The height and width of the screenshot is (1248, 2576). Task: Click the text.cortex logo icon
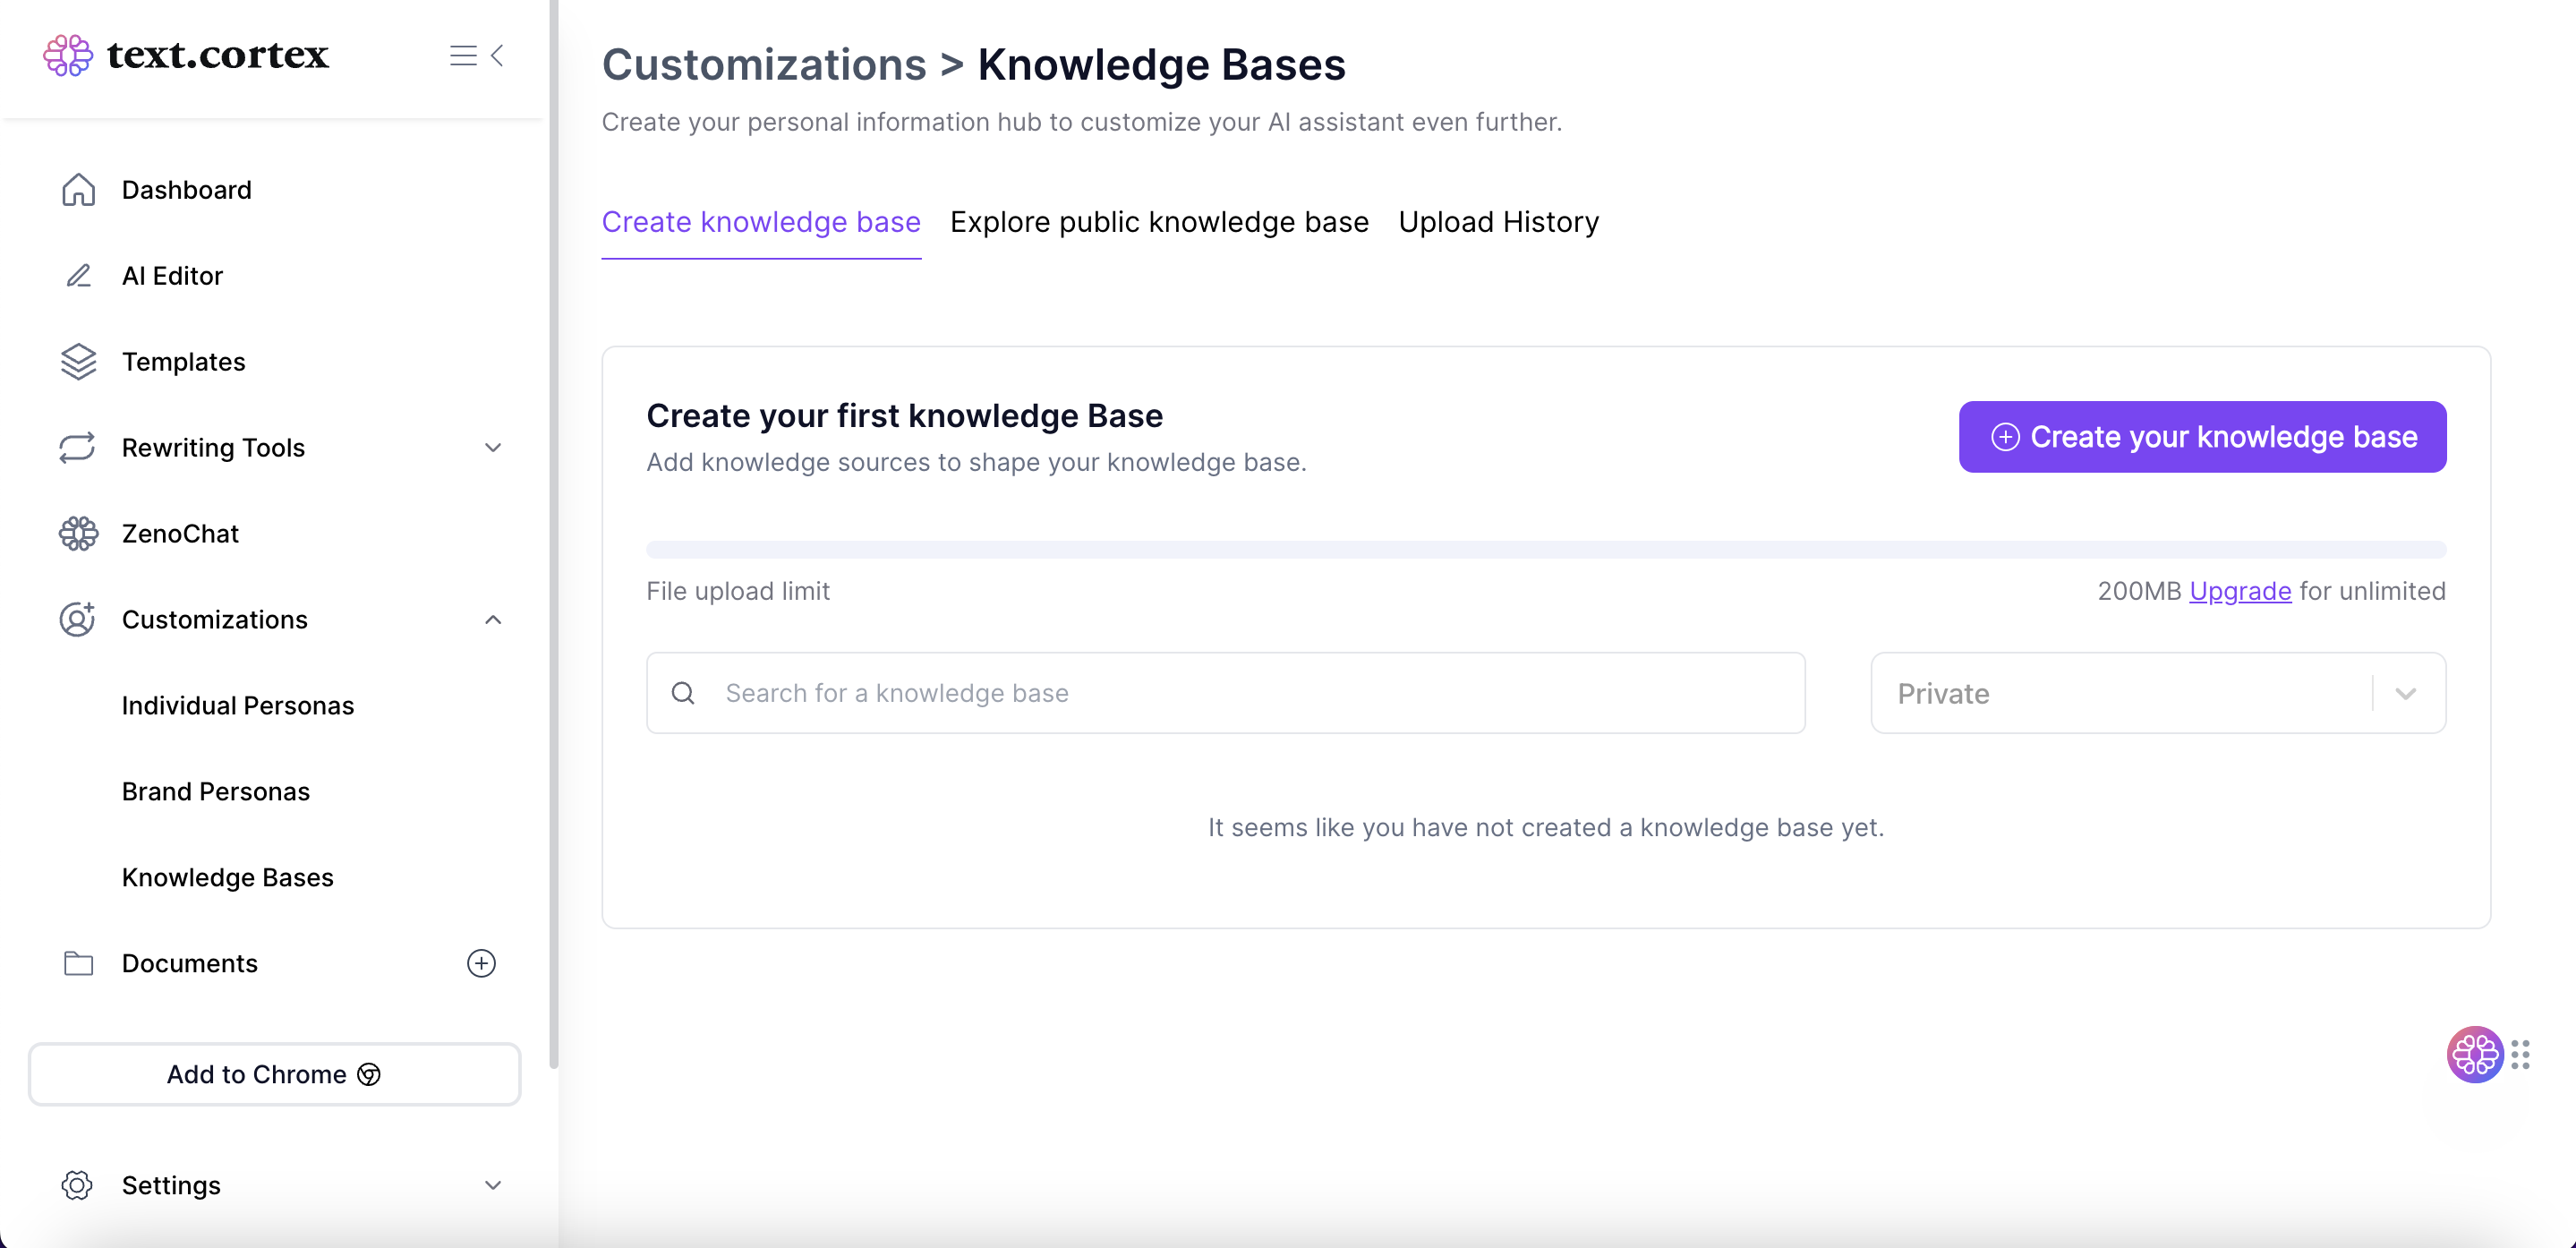68,55
